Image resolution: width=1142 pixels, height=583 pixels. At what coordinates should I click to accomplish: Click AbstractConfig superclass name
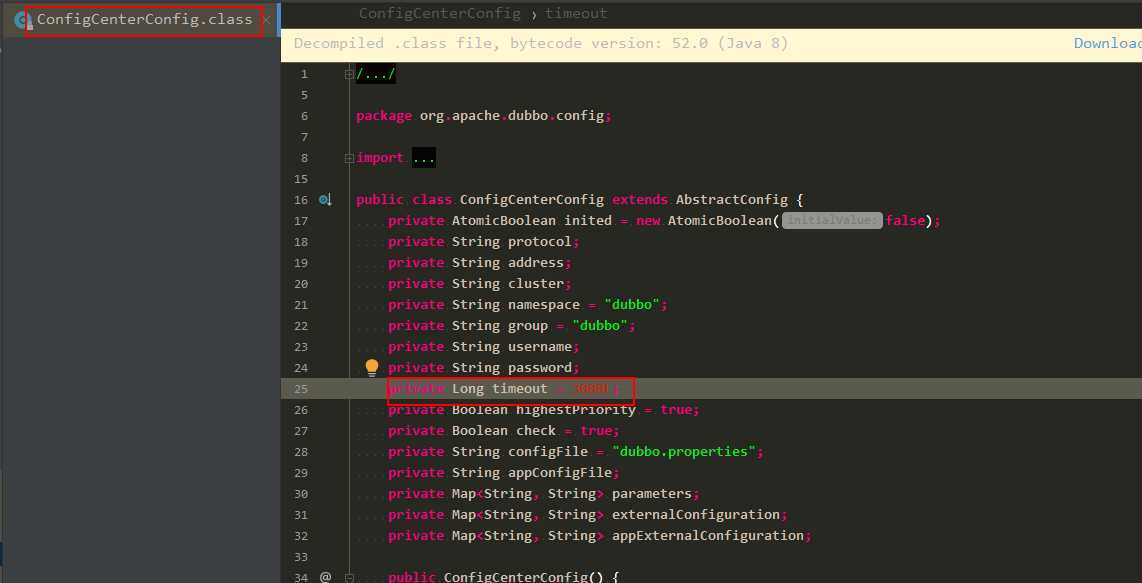(x=732, y=200)
